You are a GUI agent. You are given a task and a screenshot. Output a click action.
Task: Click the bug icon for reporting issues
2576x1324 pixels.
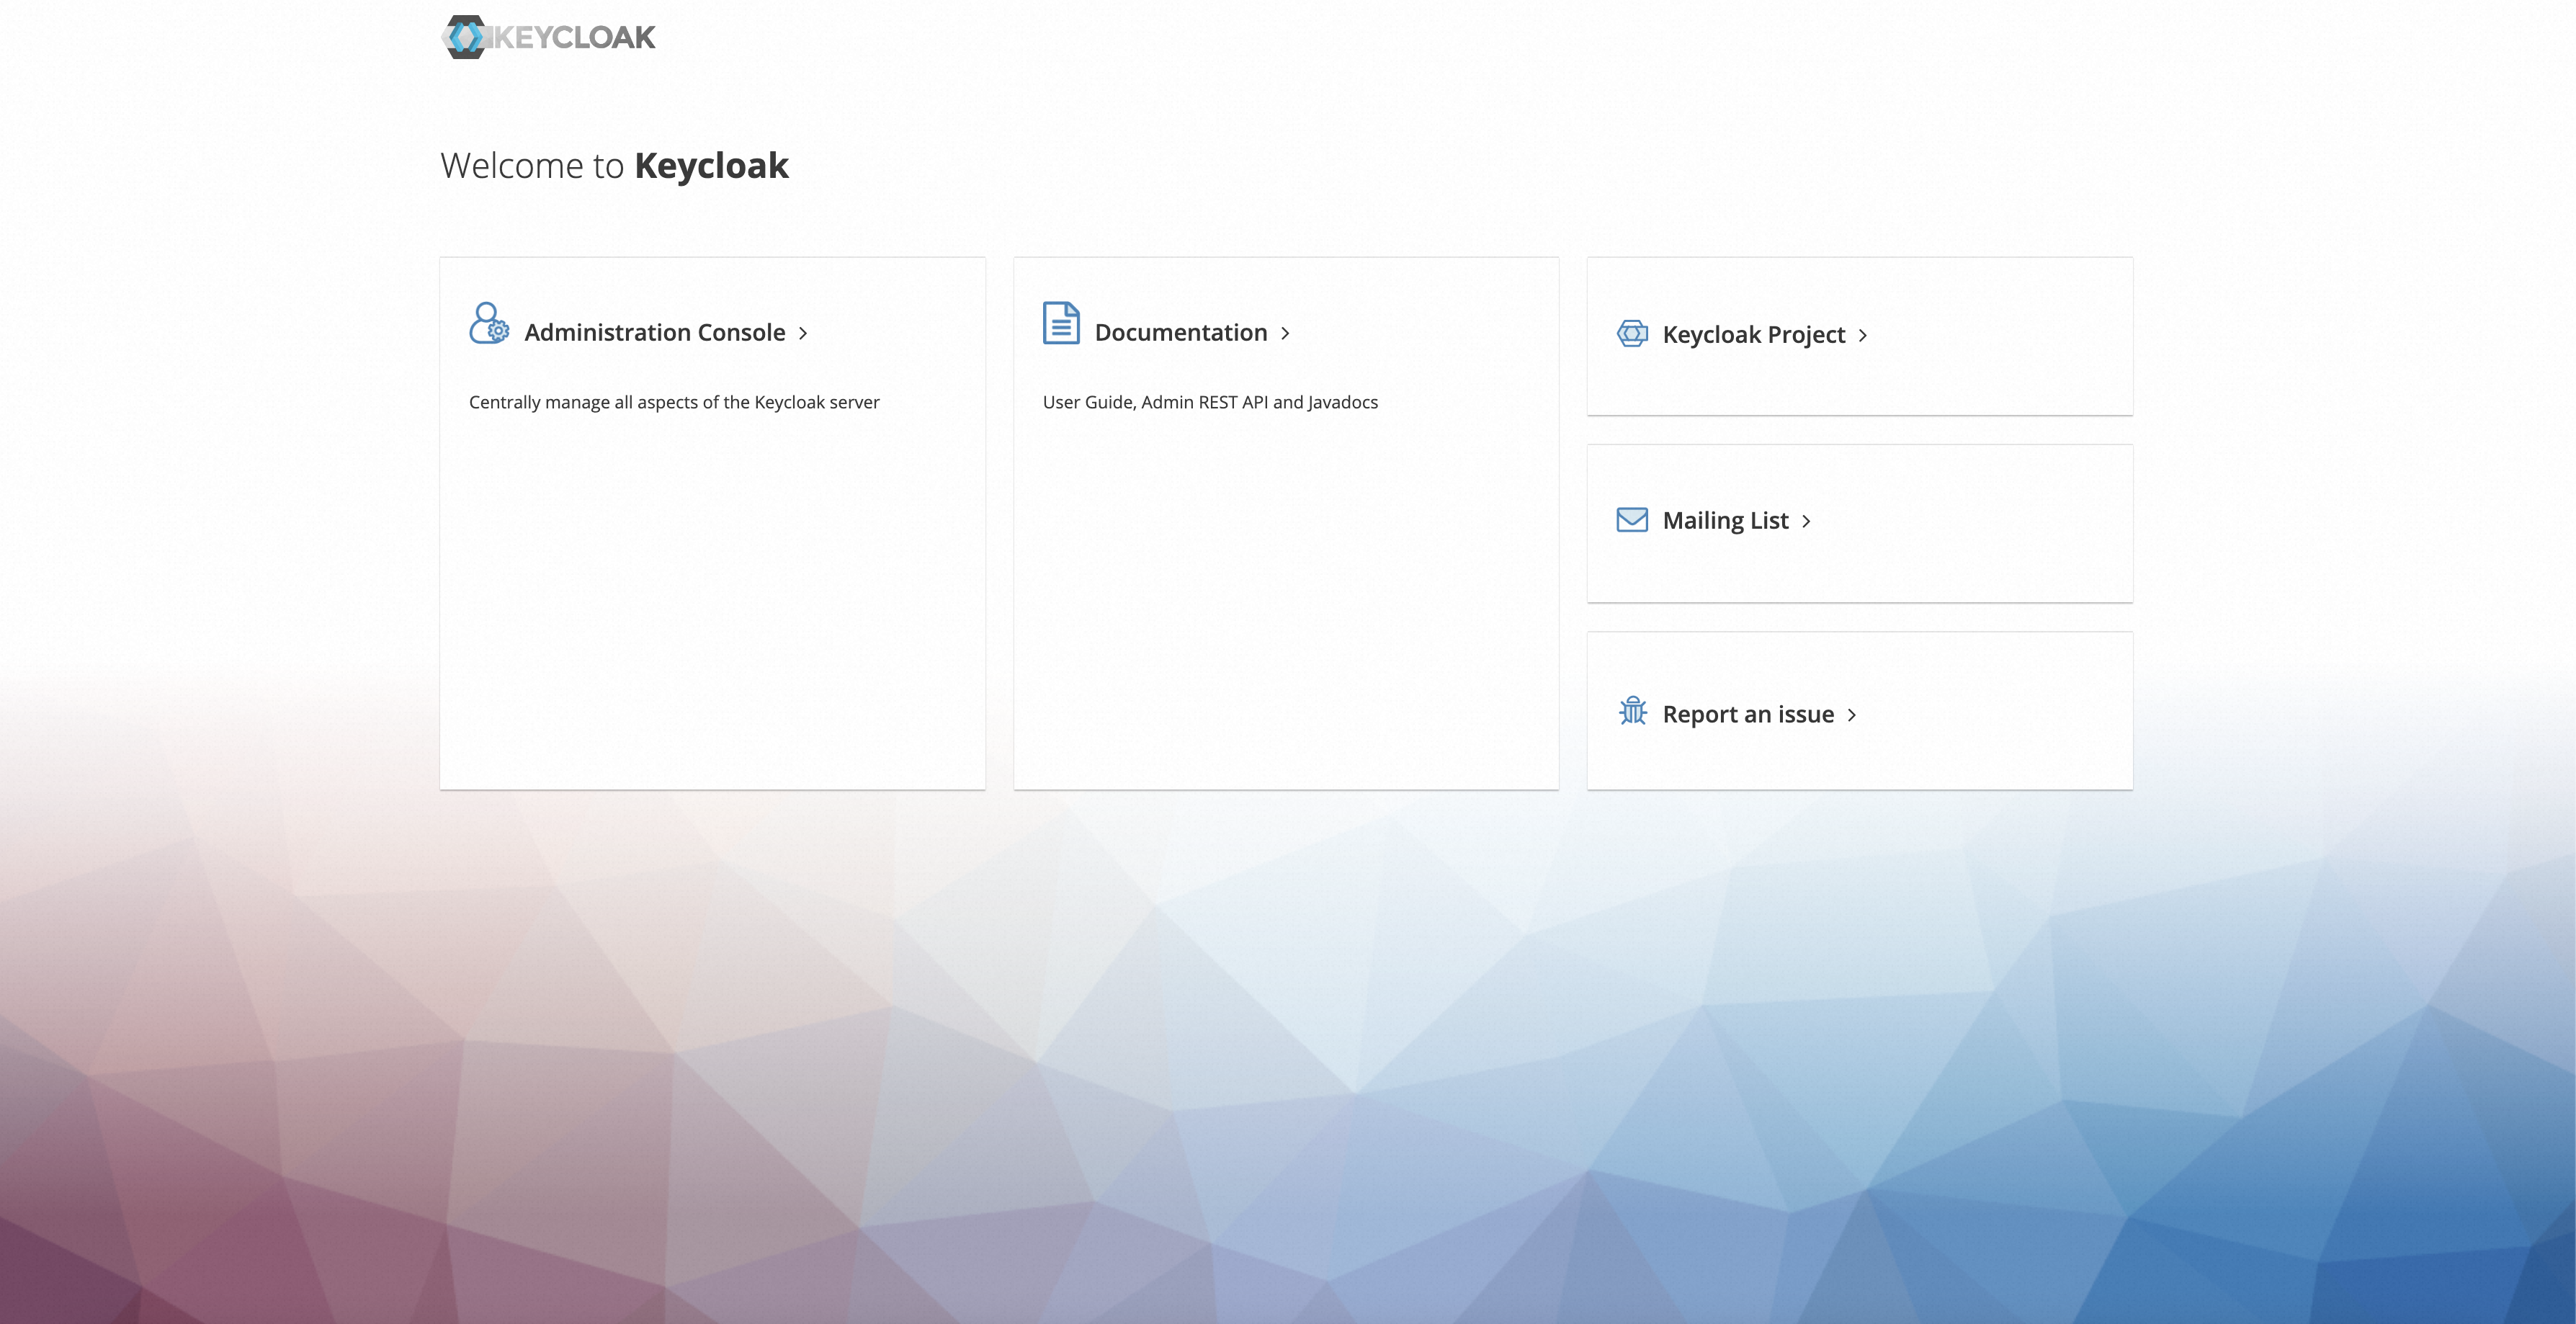pos(1632,711)
